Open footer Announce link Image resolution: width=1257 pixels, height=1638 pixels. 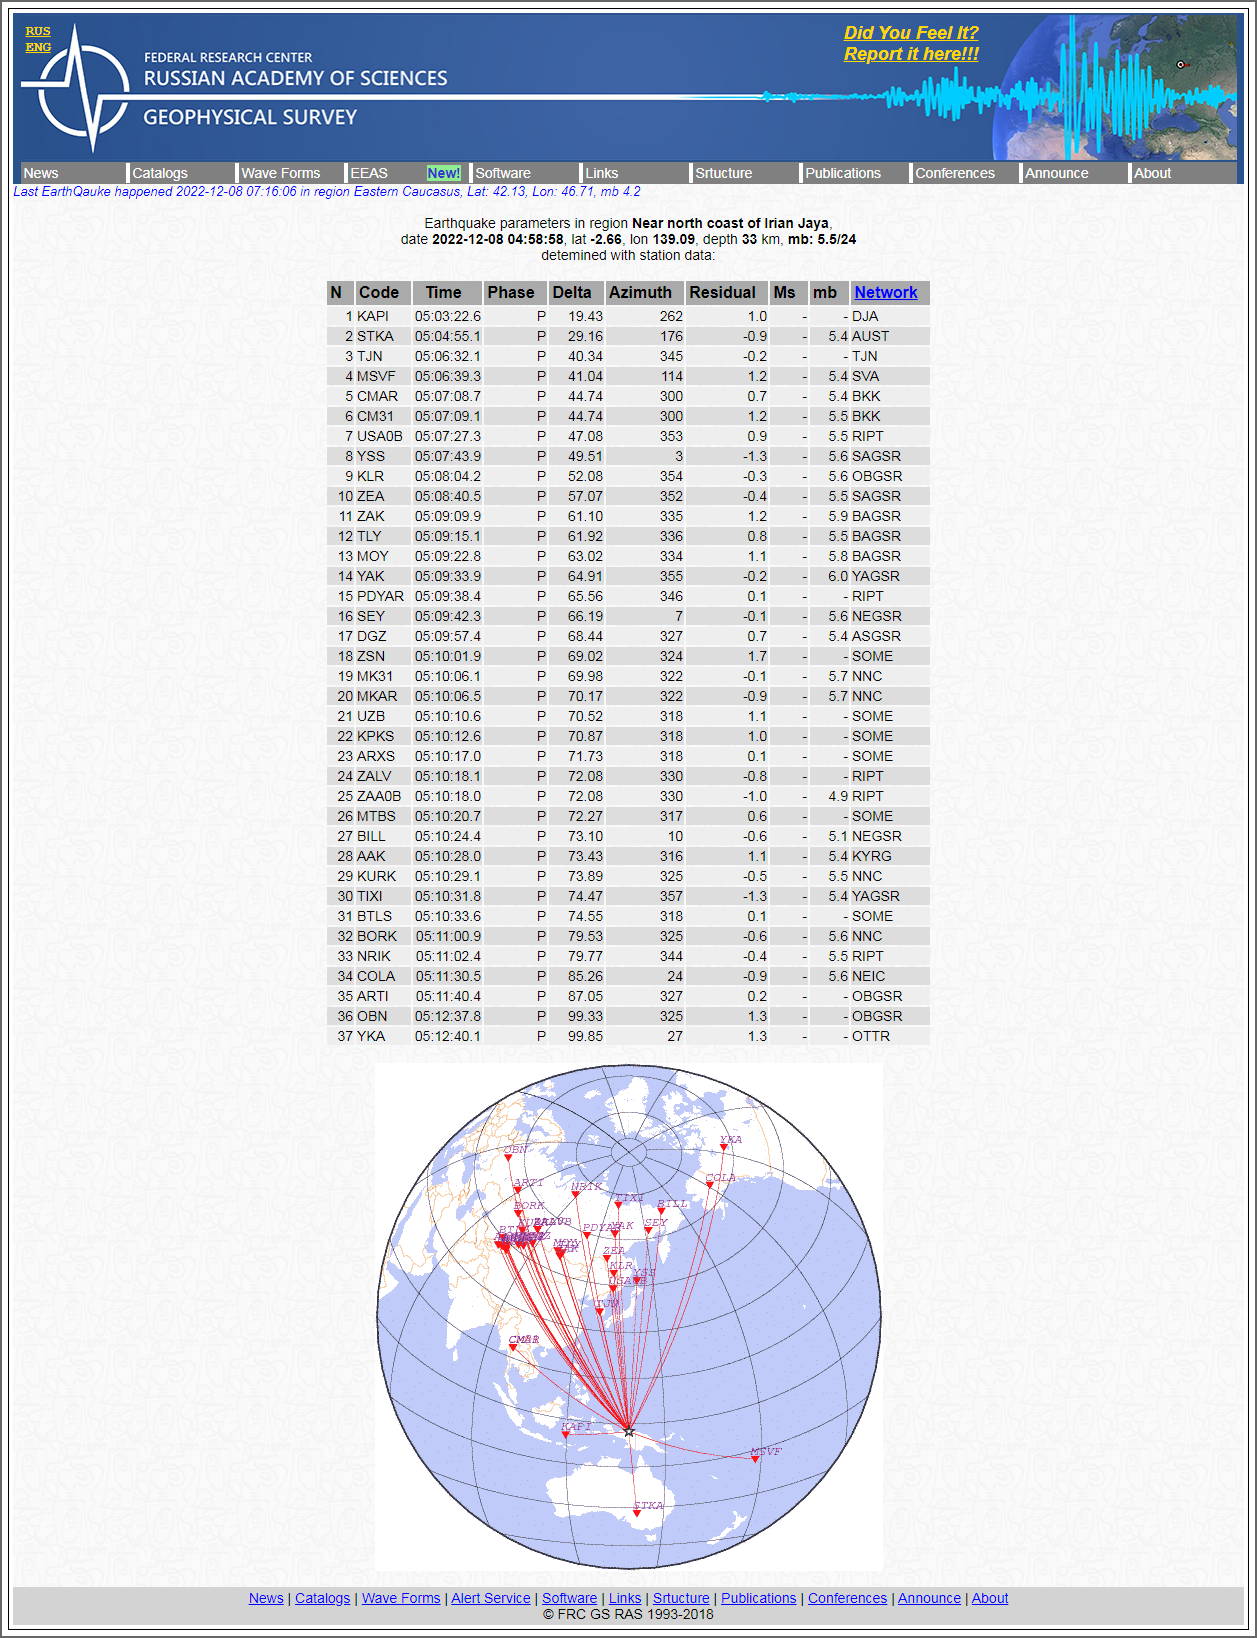pyautogui.click(x=929, y=1598)
